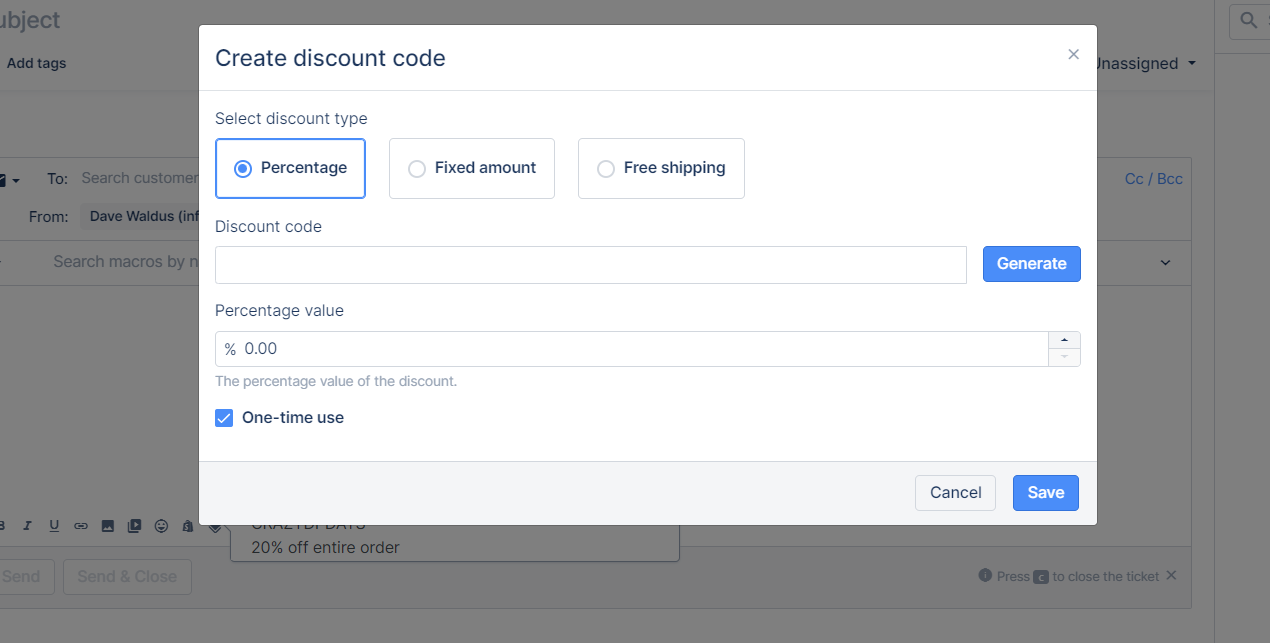Increase percentage value with up arrow
Viewport: 1270px width, 643px height.
(1064, 340)
